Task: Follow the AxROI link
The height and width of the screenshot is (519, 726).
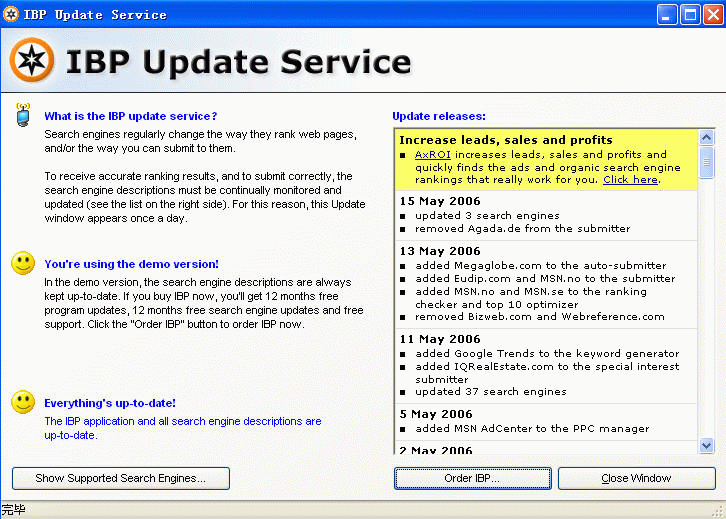Action: (432, 155)
